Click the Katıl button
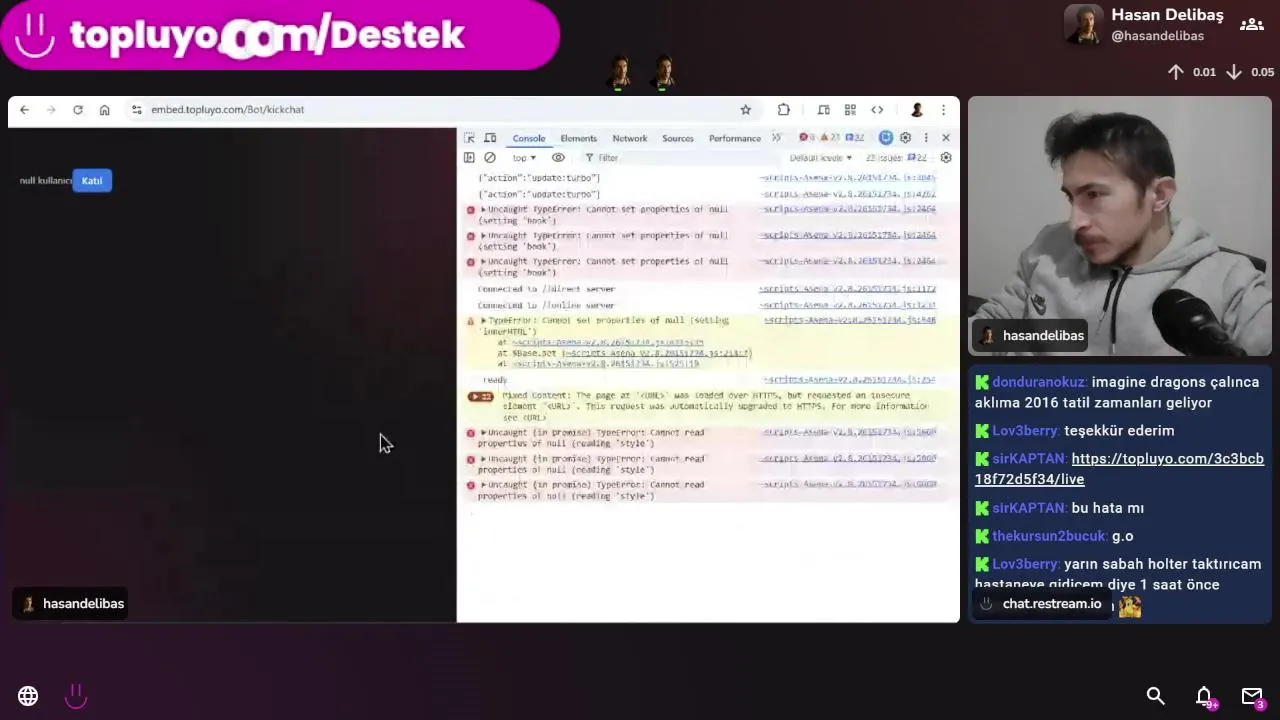 pyautogui.click(x=92, y=181)
